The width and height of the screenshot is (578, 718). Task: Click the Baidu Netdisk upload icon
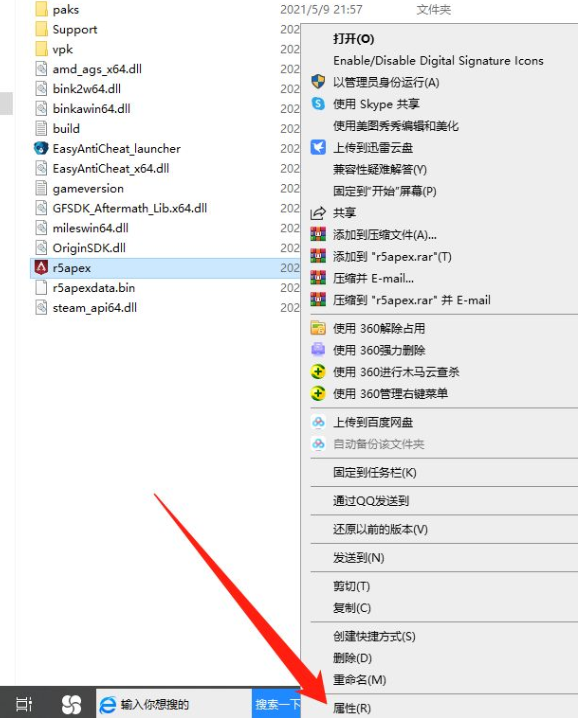(318, 422)
